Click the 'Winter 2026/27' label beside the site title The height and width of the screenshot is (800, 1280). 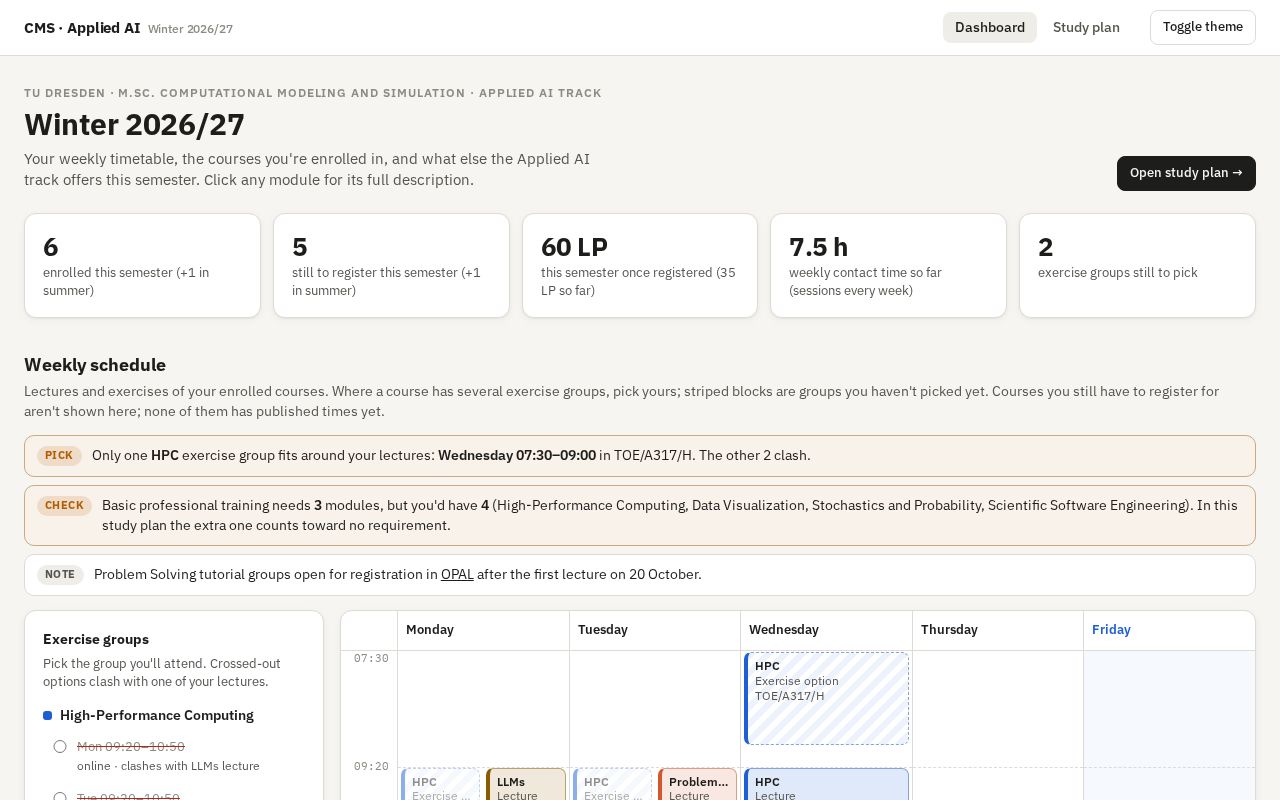pyautogui.click(x=190, y=29)
